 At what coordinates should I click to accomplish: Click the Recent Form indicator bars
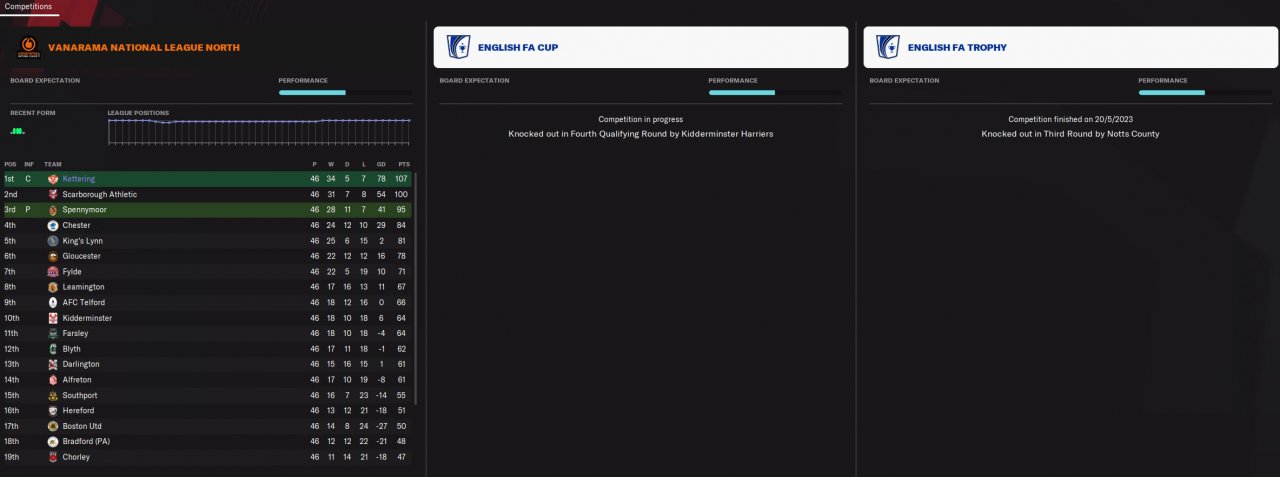18,130
